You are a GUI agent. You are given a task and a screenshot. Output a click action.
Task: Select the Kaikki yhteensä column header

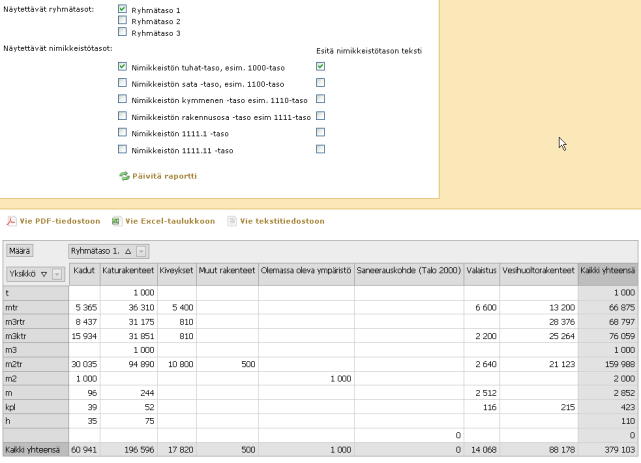(x=607, y=270)
